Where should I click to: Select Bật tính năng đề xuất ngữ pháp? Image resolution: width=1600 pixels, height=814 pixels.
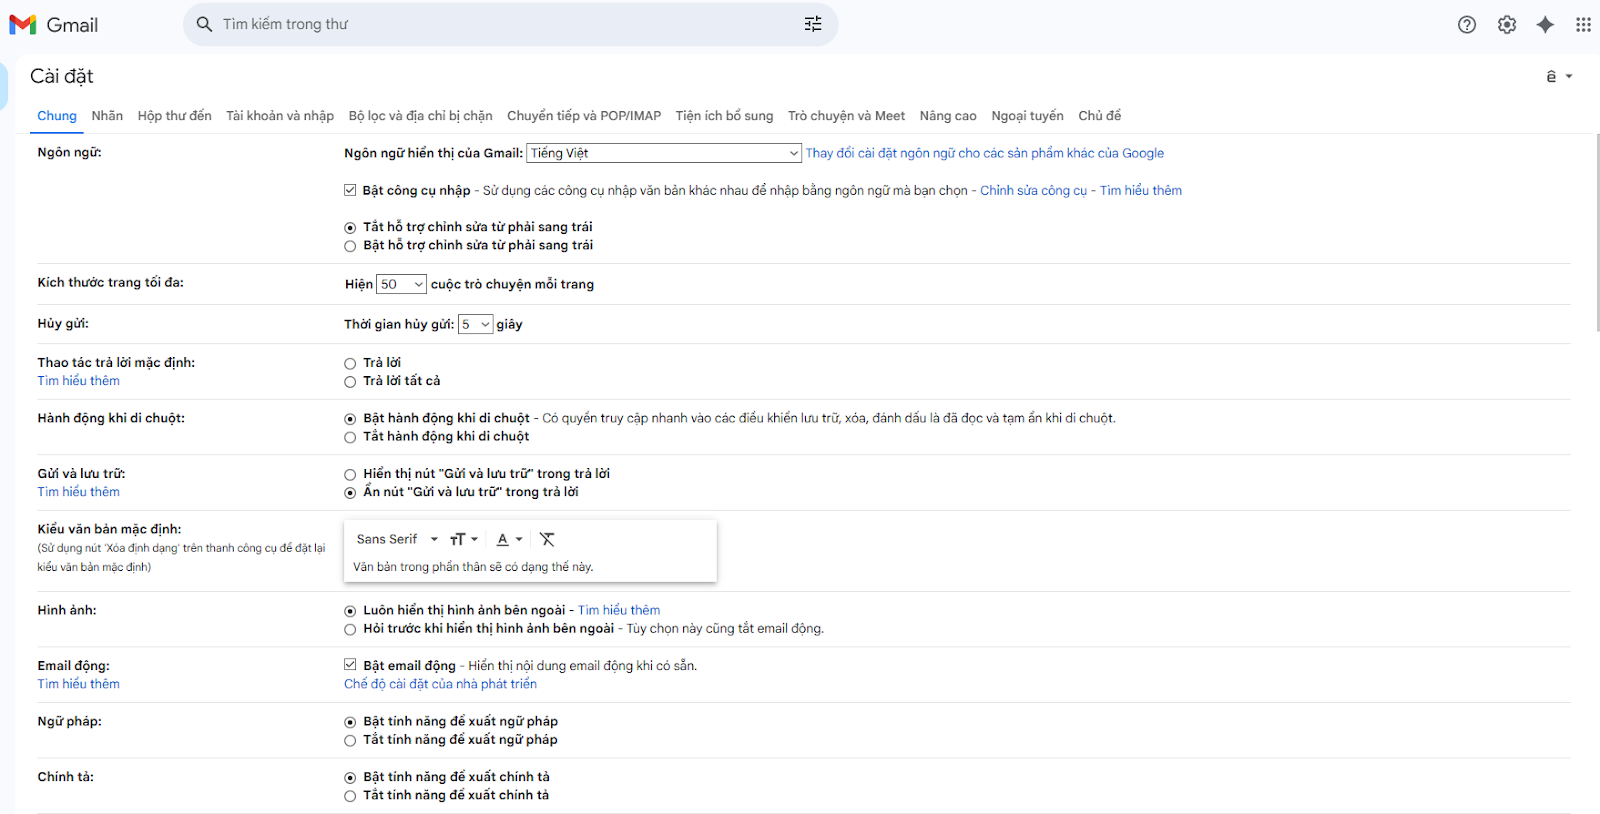[350, 722]
